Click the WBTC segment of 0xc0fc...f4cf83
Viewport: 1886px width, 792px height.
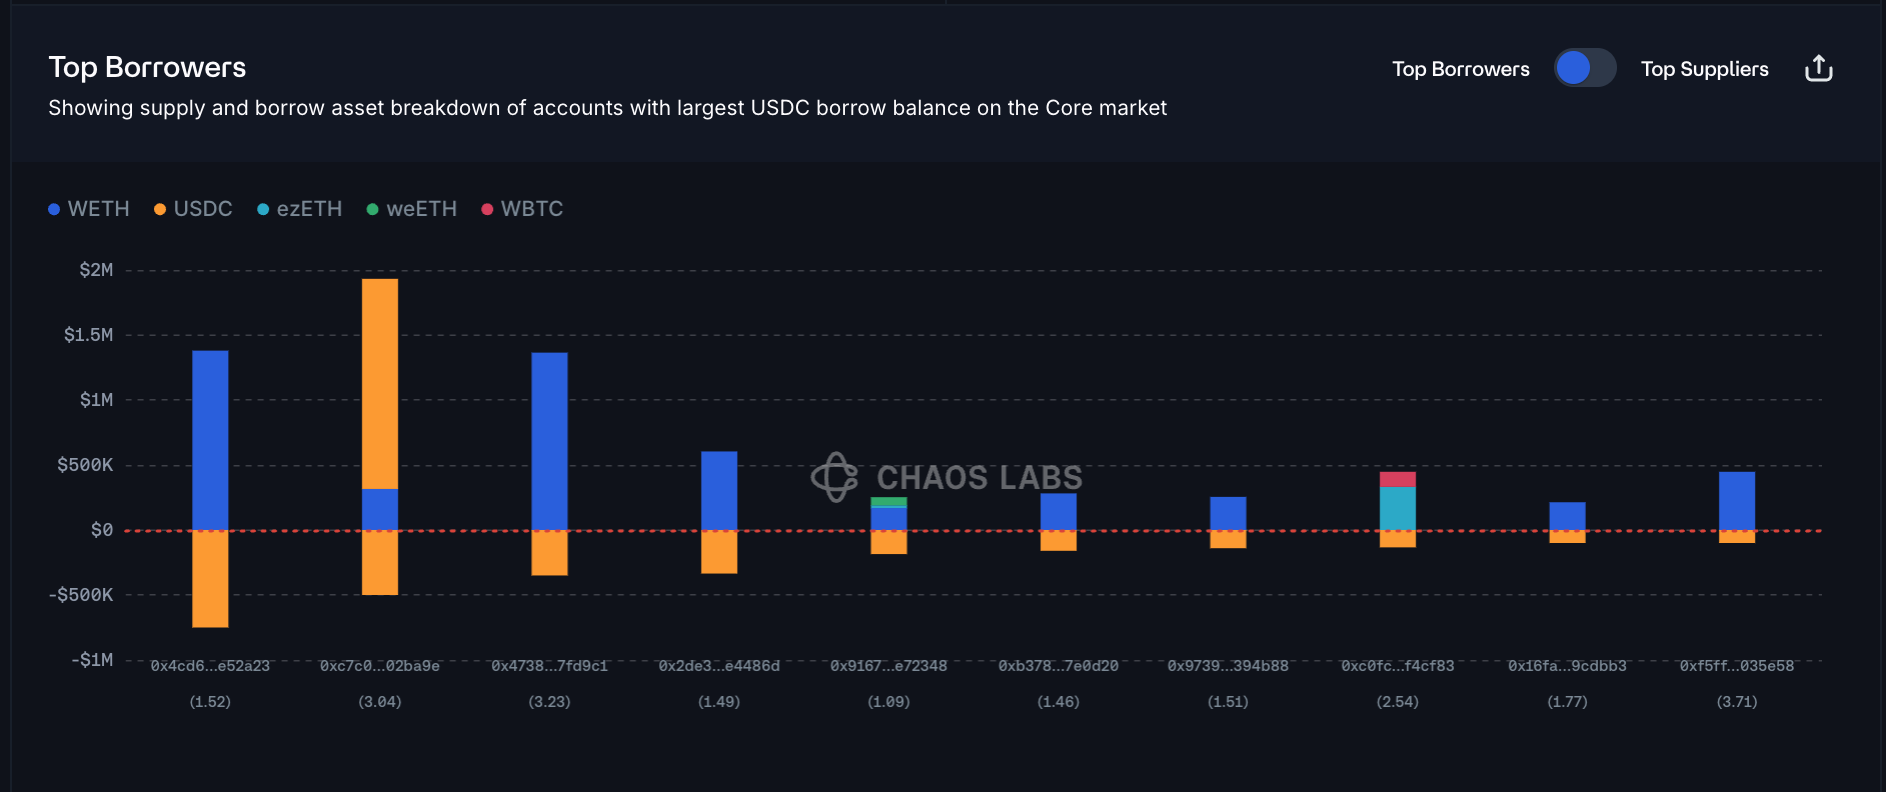(1397, 479)
